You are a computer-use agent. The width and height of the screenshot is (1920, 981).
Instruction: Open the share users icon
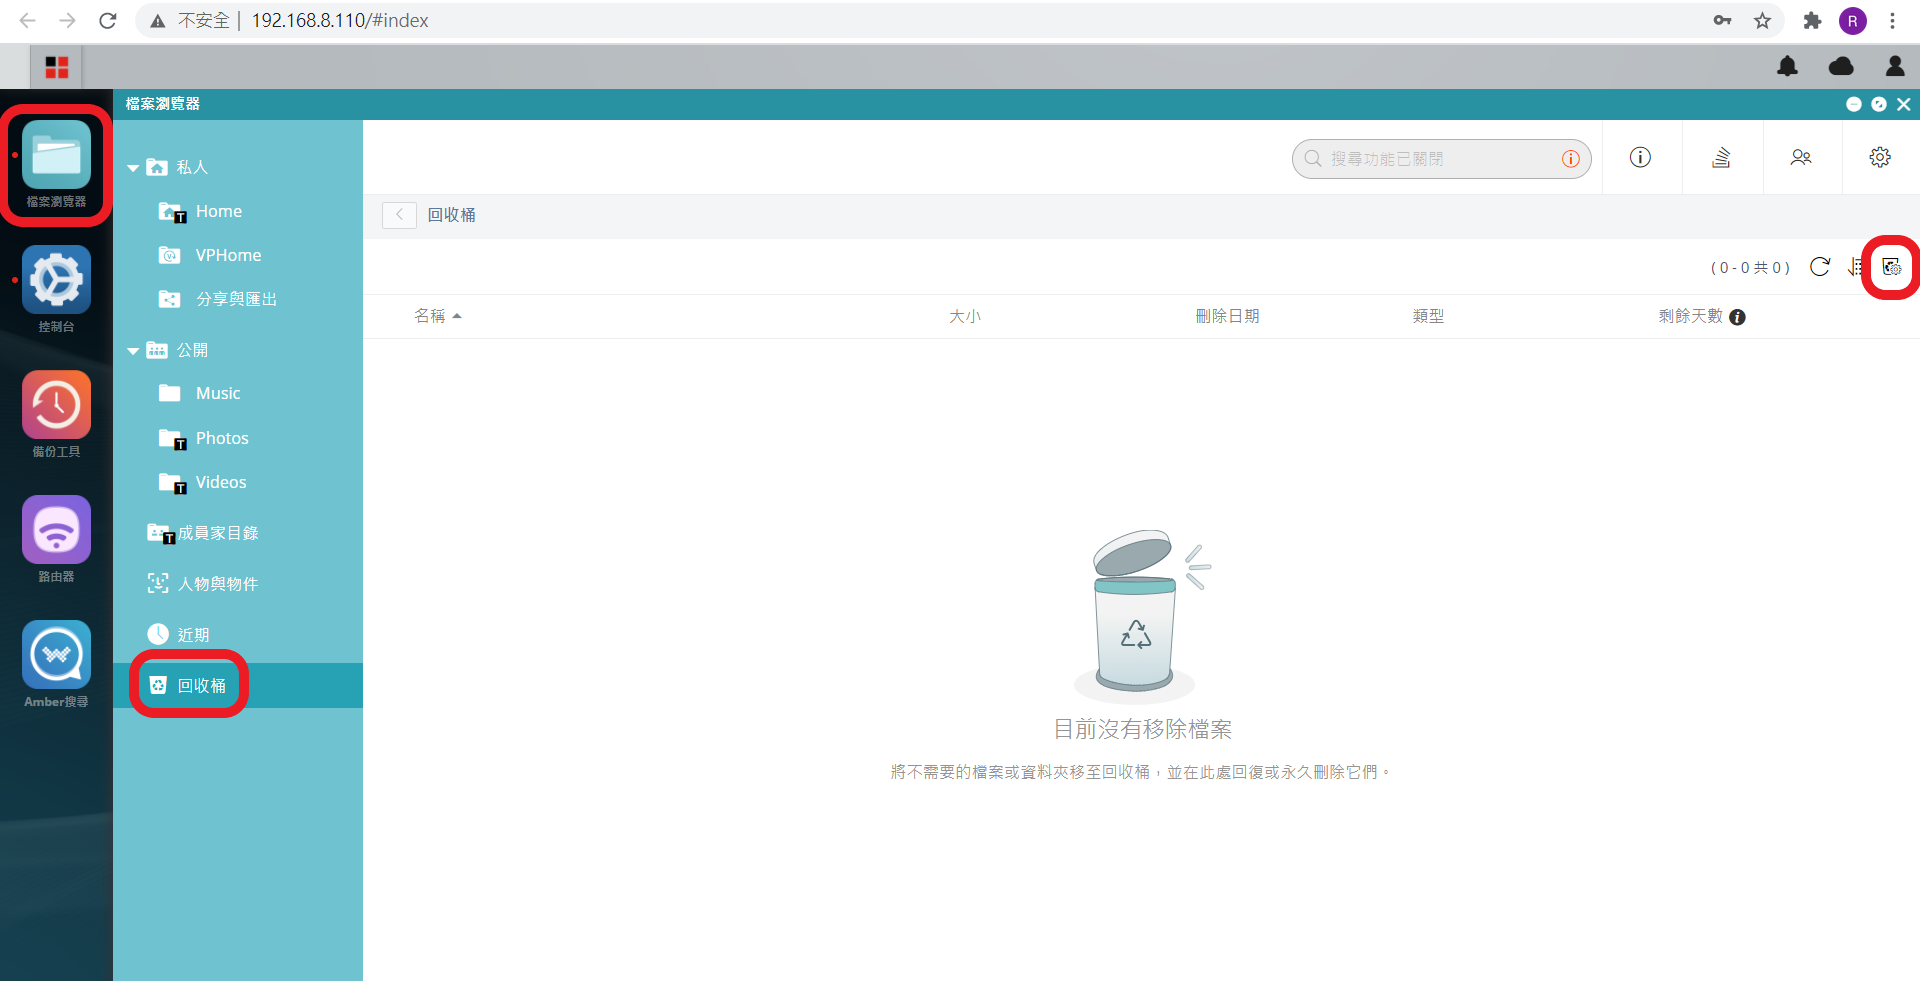(x=1801, y=157)
